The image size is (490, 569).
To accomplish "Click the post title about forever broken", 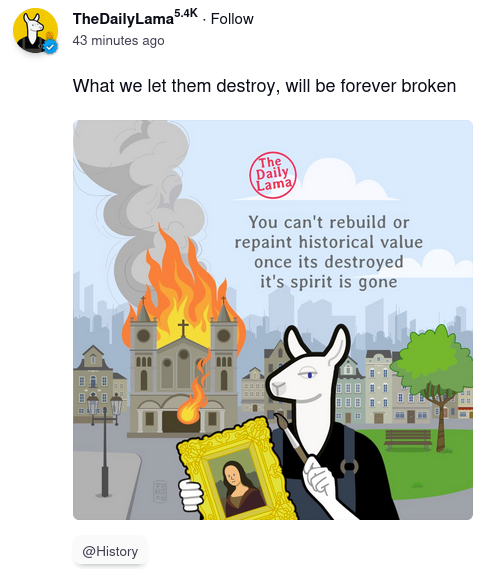I will 264,86.
